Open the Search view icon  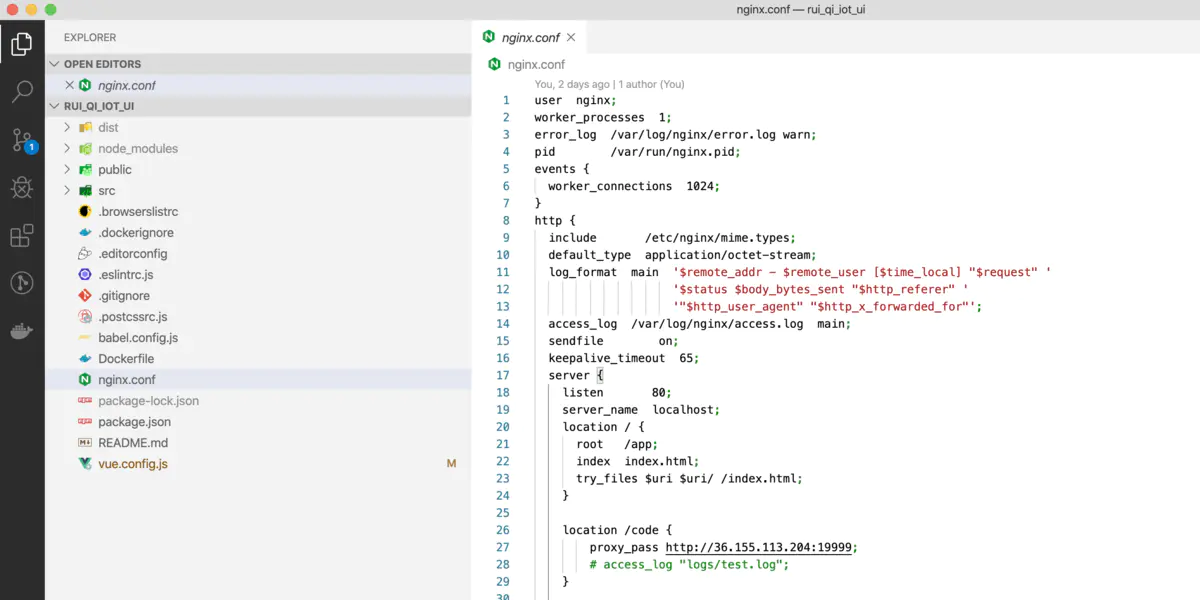tap(22, 92)
